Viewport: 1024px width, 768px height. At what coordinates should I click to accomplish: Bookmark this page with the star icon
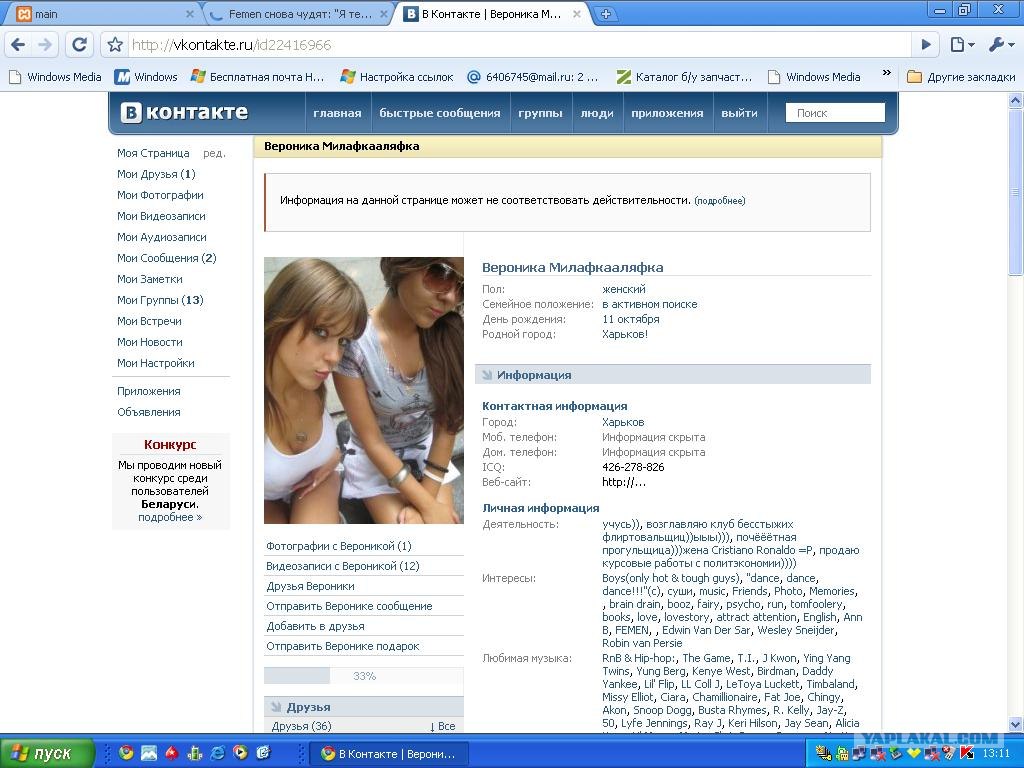click(x=115, y=44)
